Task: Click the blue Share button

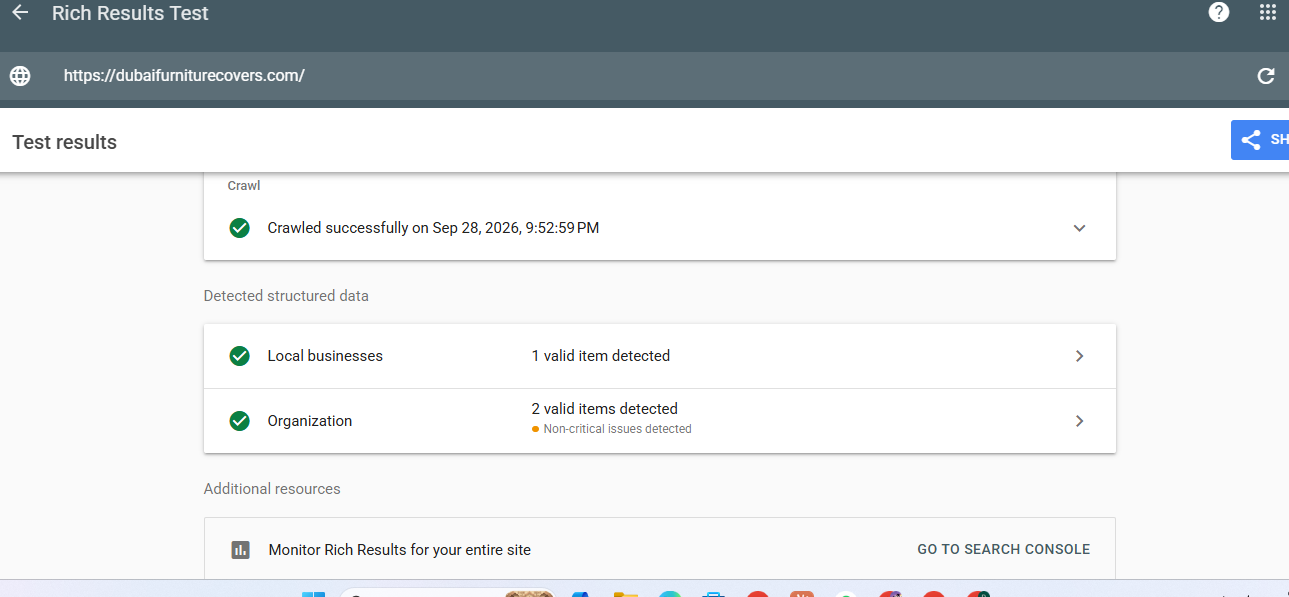Action: click(1260, 140)
